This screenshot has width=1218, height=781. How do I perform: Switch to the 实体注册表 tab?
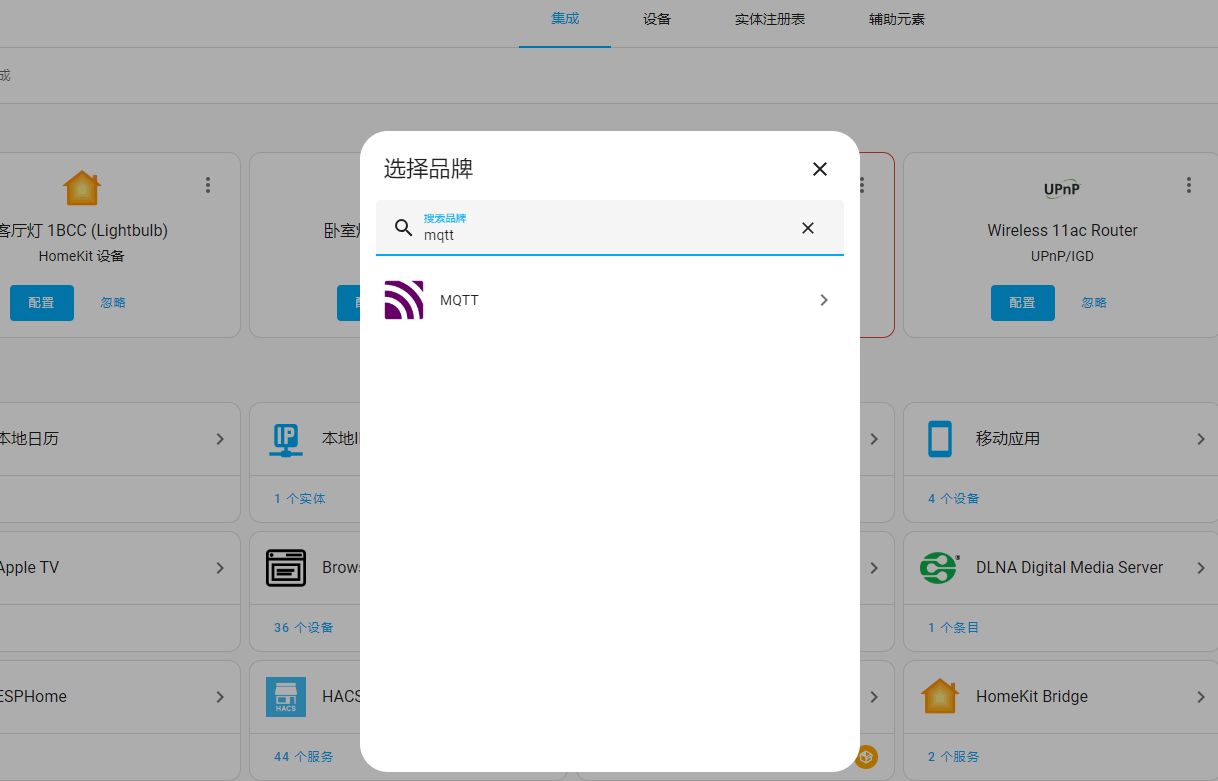coord(770,20)
